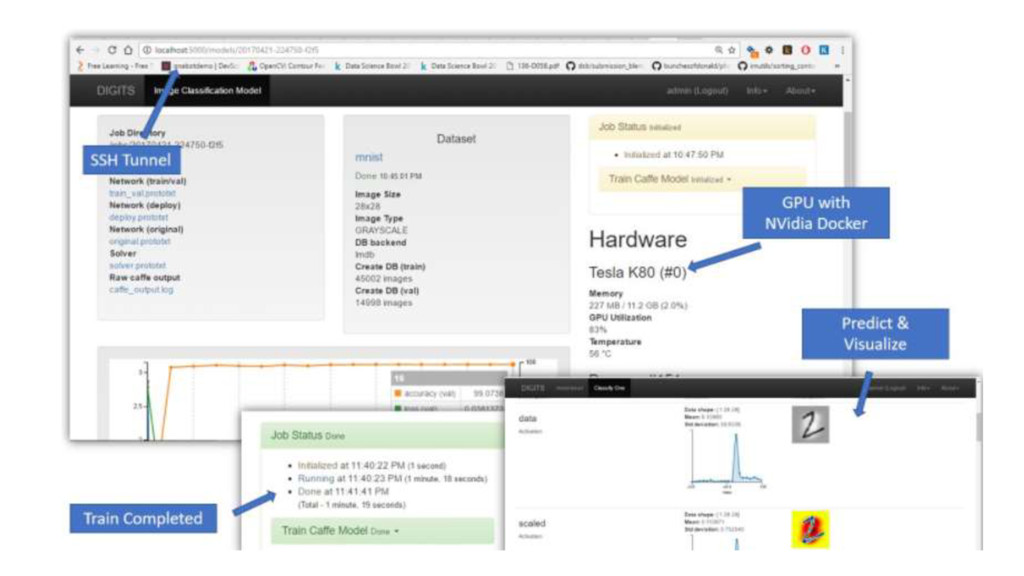Click the gear extension icon in toolbar
The width and height of the screenshot is (1024, 576).
(769, 50)
